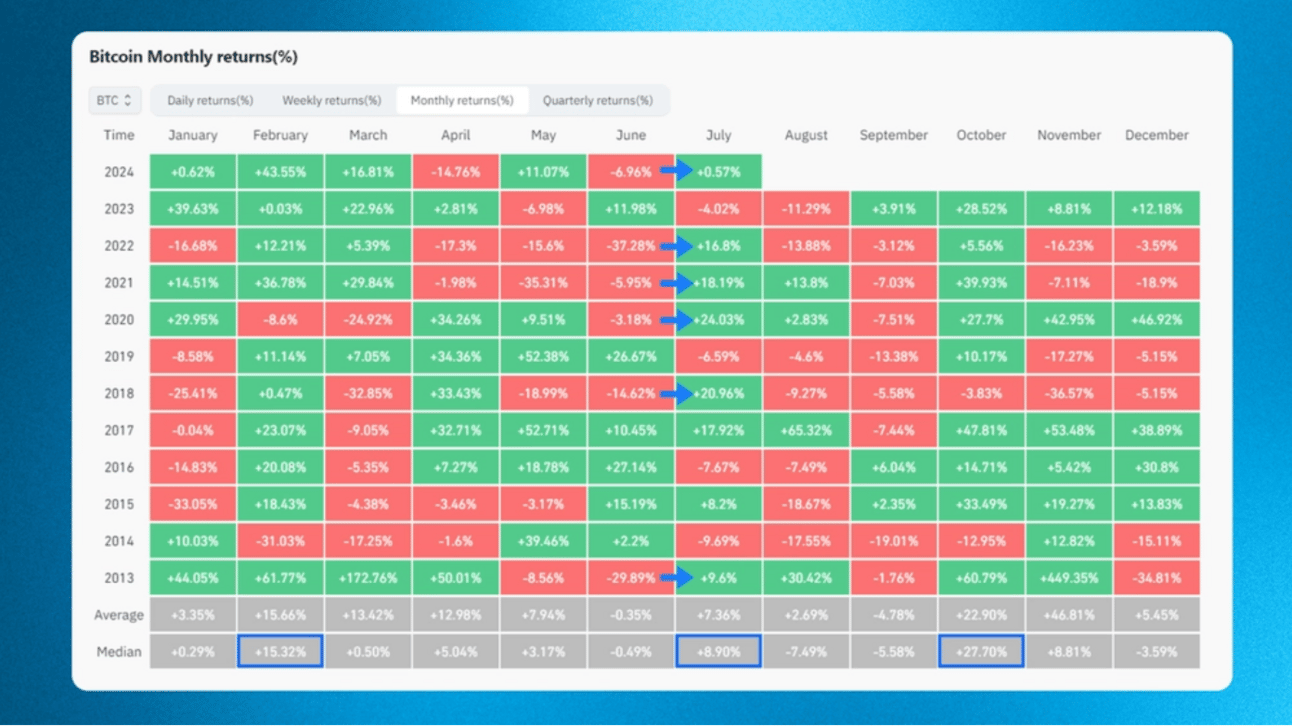This screenshot has height=726, width=1292.
Task: Click the Time column header
Action: click(x=119, y=135)
